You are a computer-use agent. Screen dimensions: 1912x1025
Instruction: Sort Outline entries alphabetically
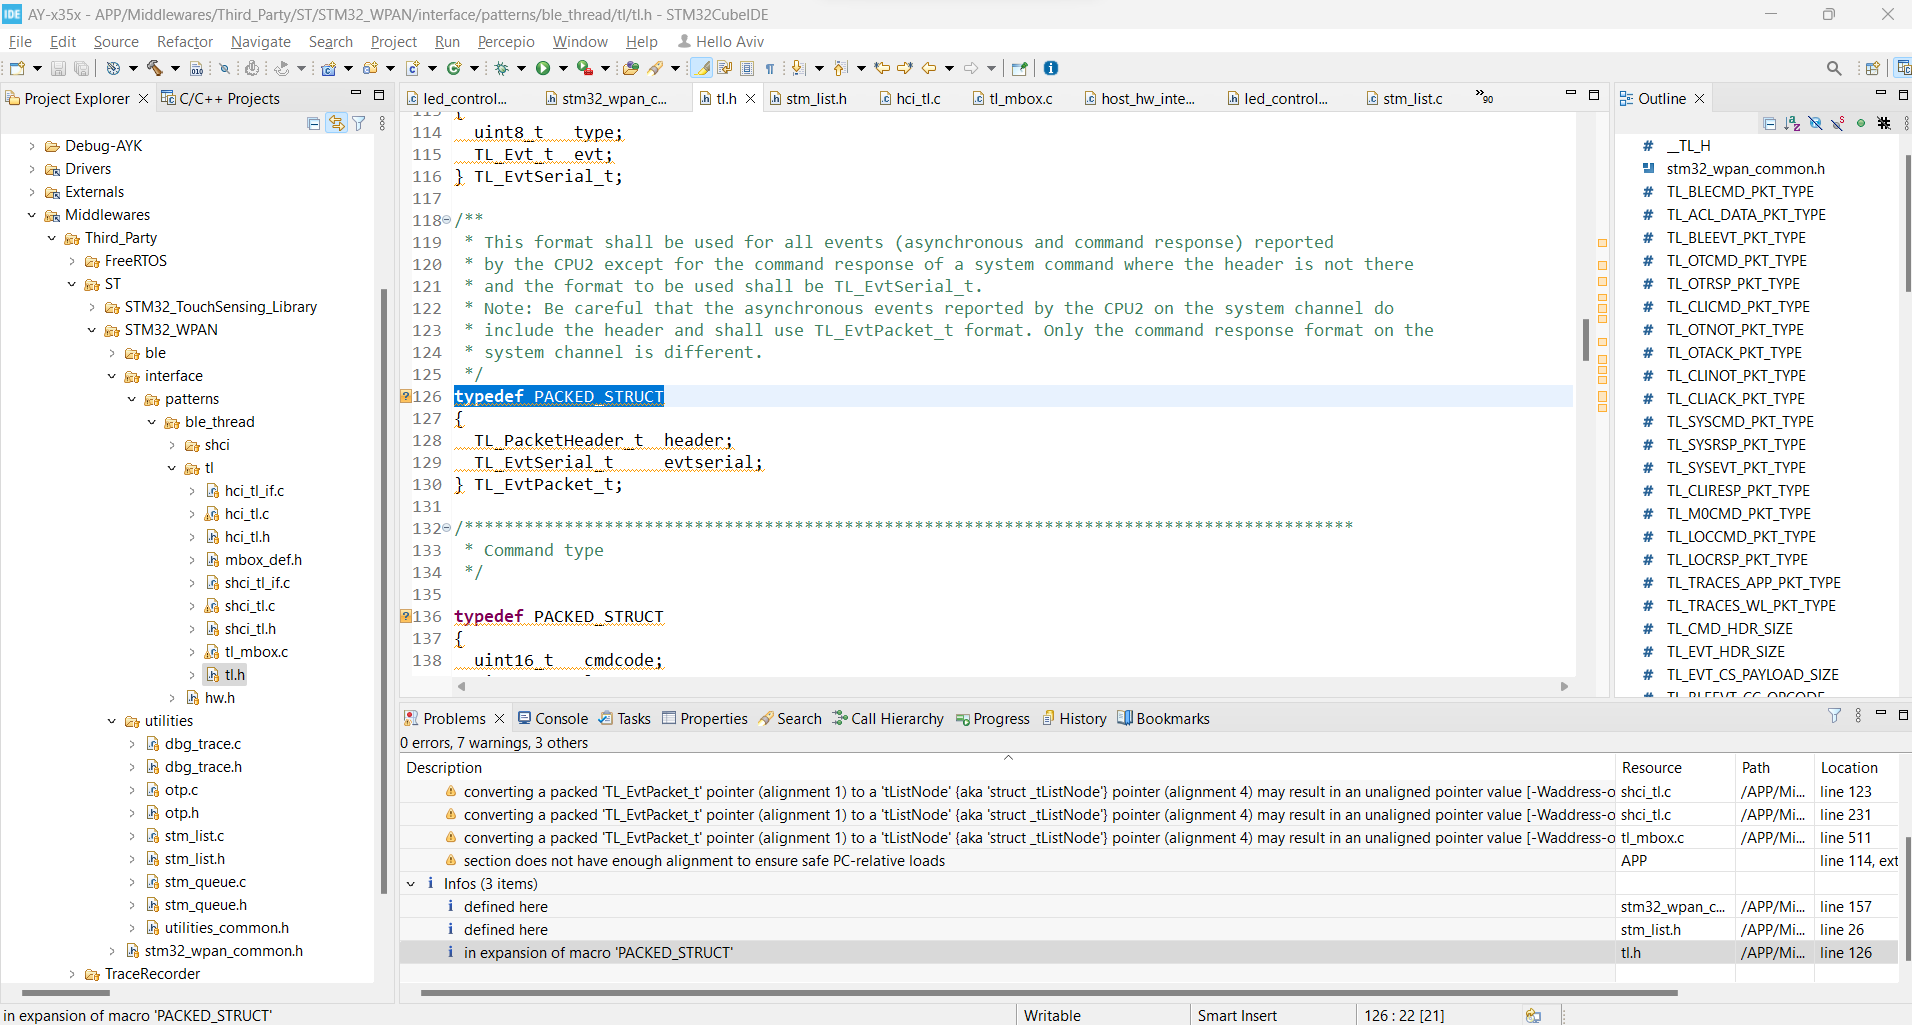tap(1789, 123)
